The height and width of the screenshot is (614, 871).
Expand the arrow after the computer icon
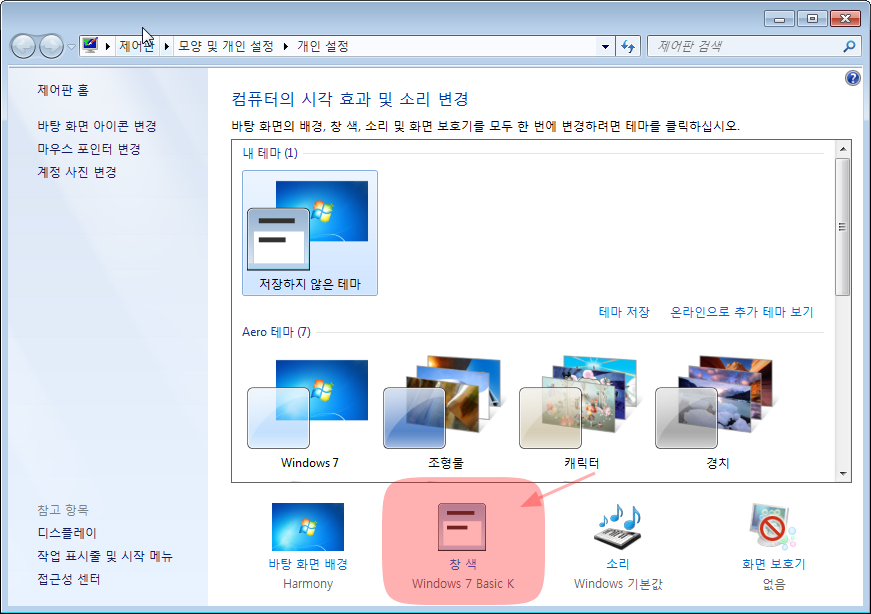(107, 46)
